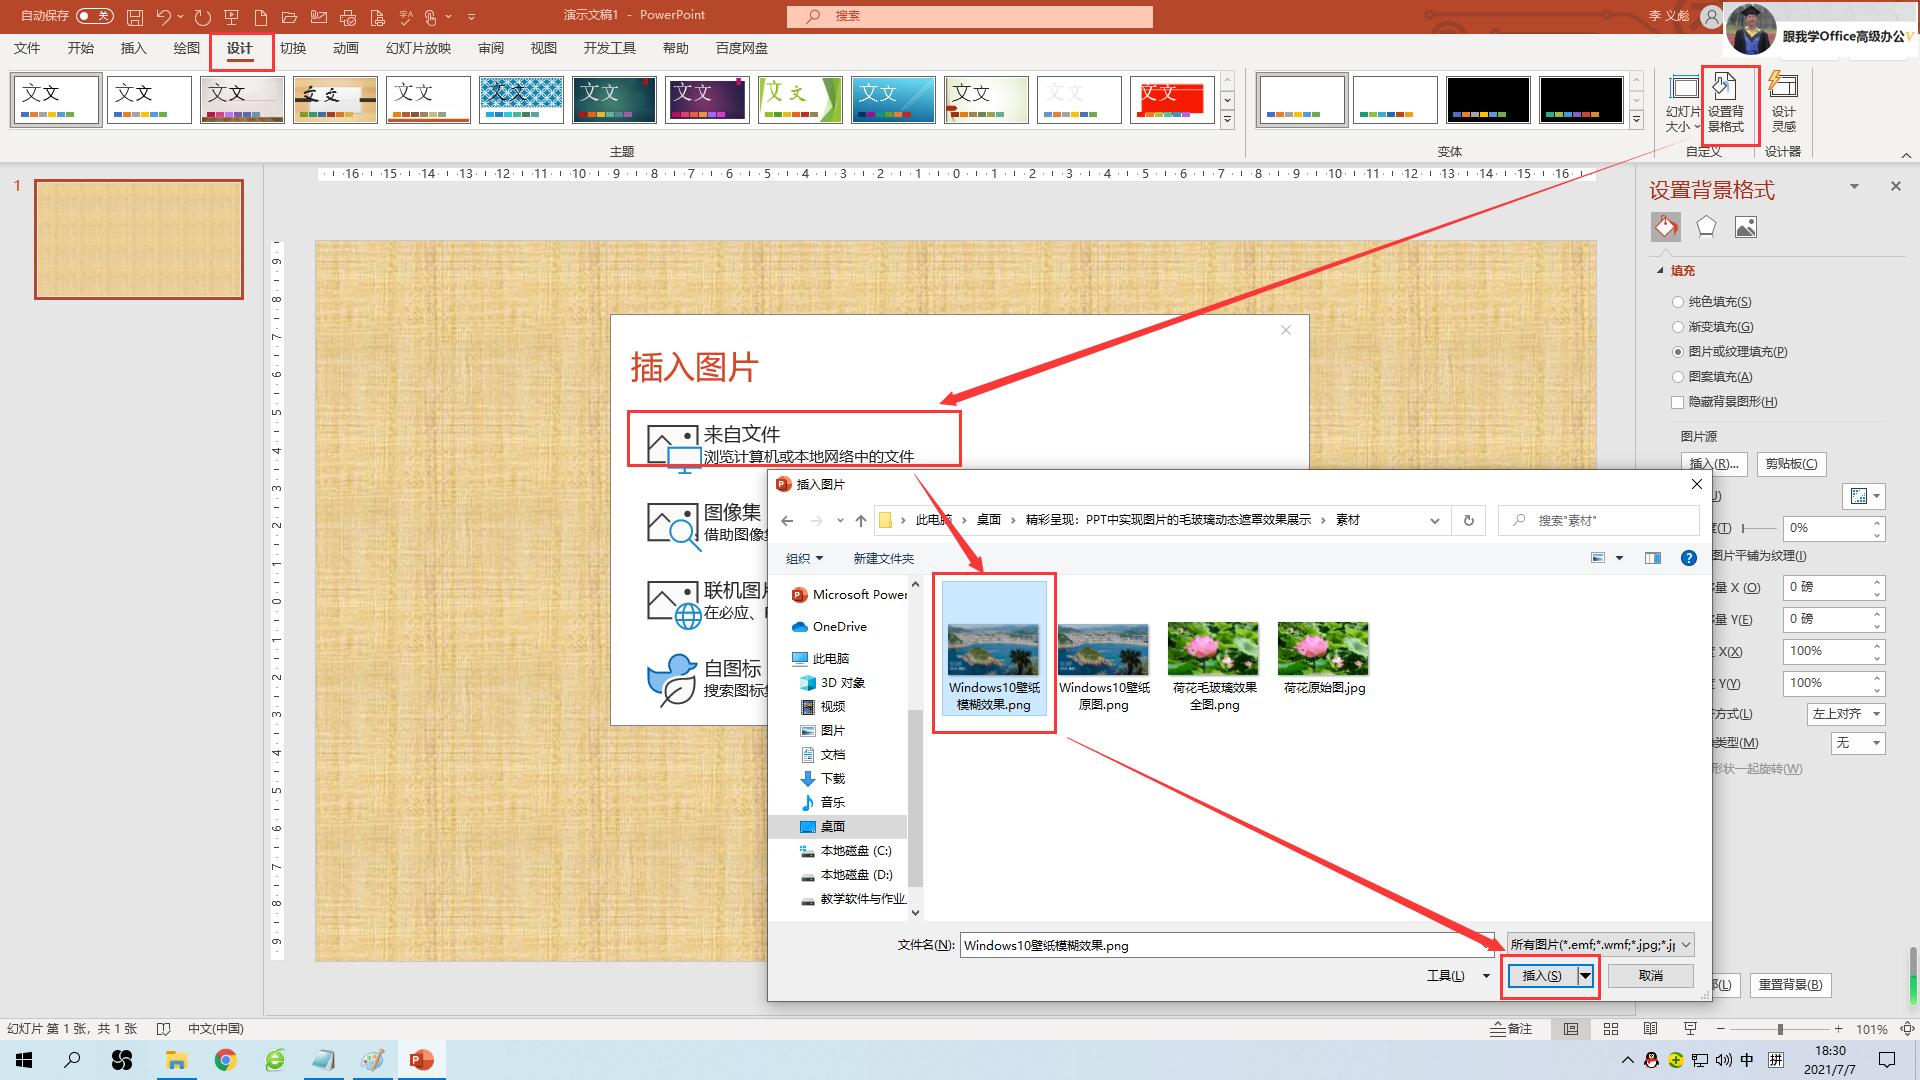The height and width of the screenshot is (1080, 1920).
Task: Toggle the AutoSave switch in title bar
Action: click(94, 16)
